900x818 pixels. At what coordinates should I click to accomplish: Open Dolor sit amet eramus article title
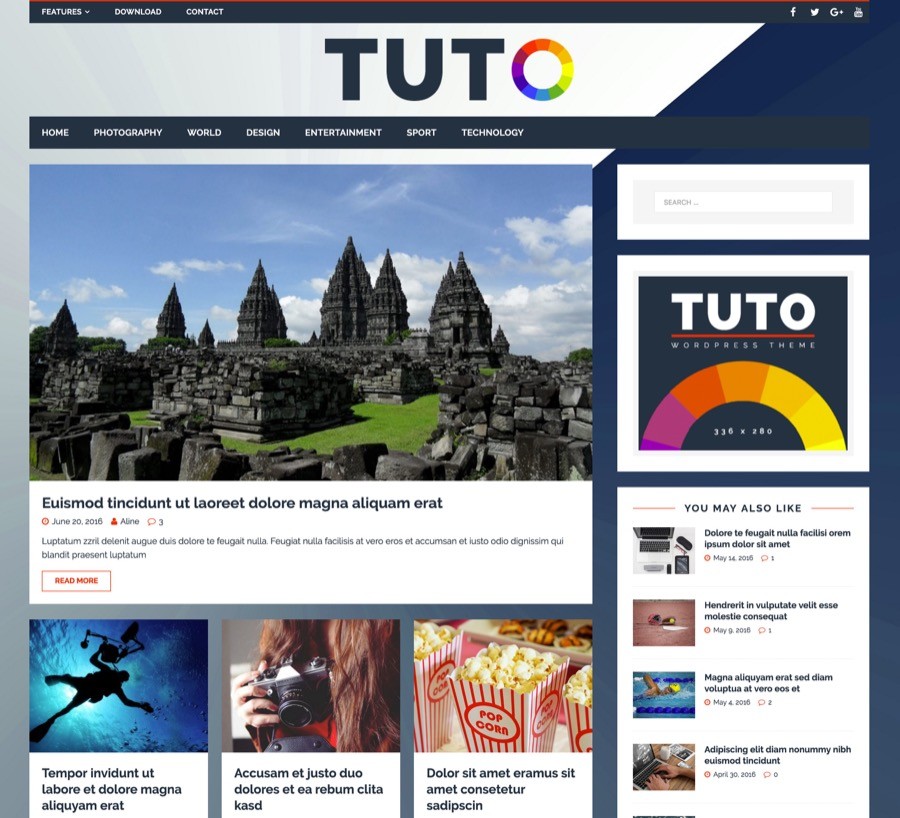[501, 789]
